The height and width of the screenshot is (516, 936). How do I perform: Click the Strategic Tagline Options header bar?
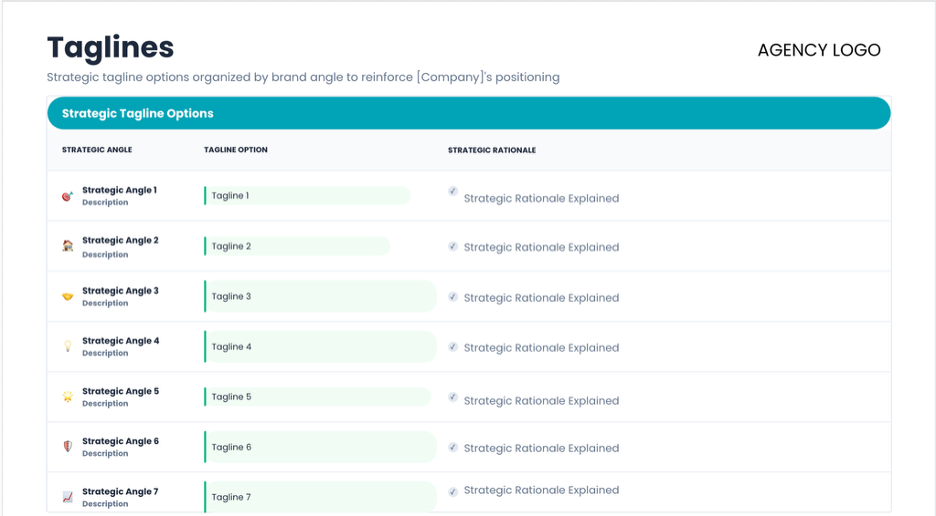click(x=469, y=113)
